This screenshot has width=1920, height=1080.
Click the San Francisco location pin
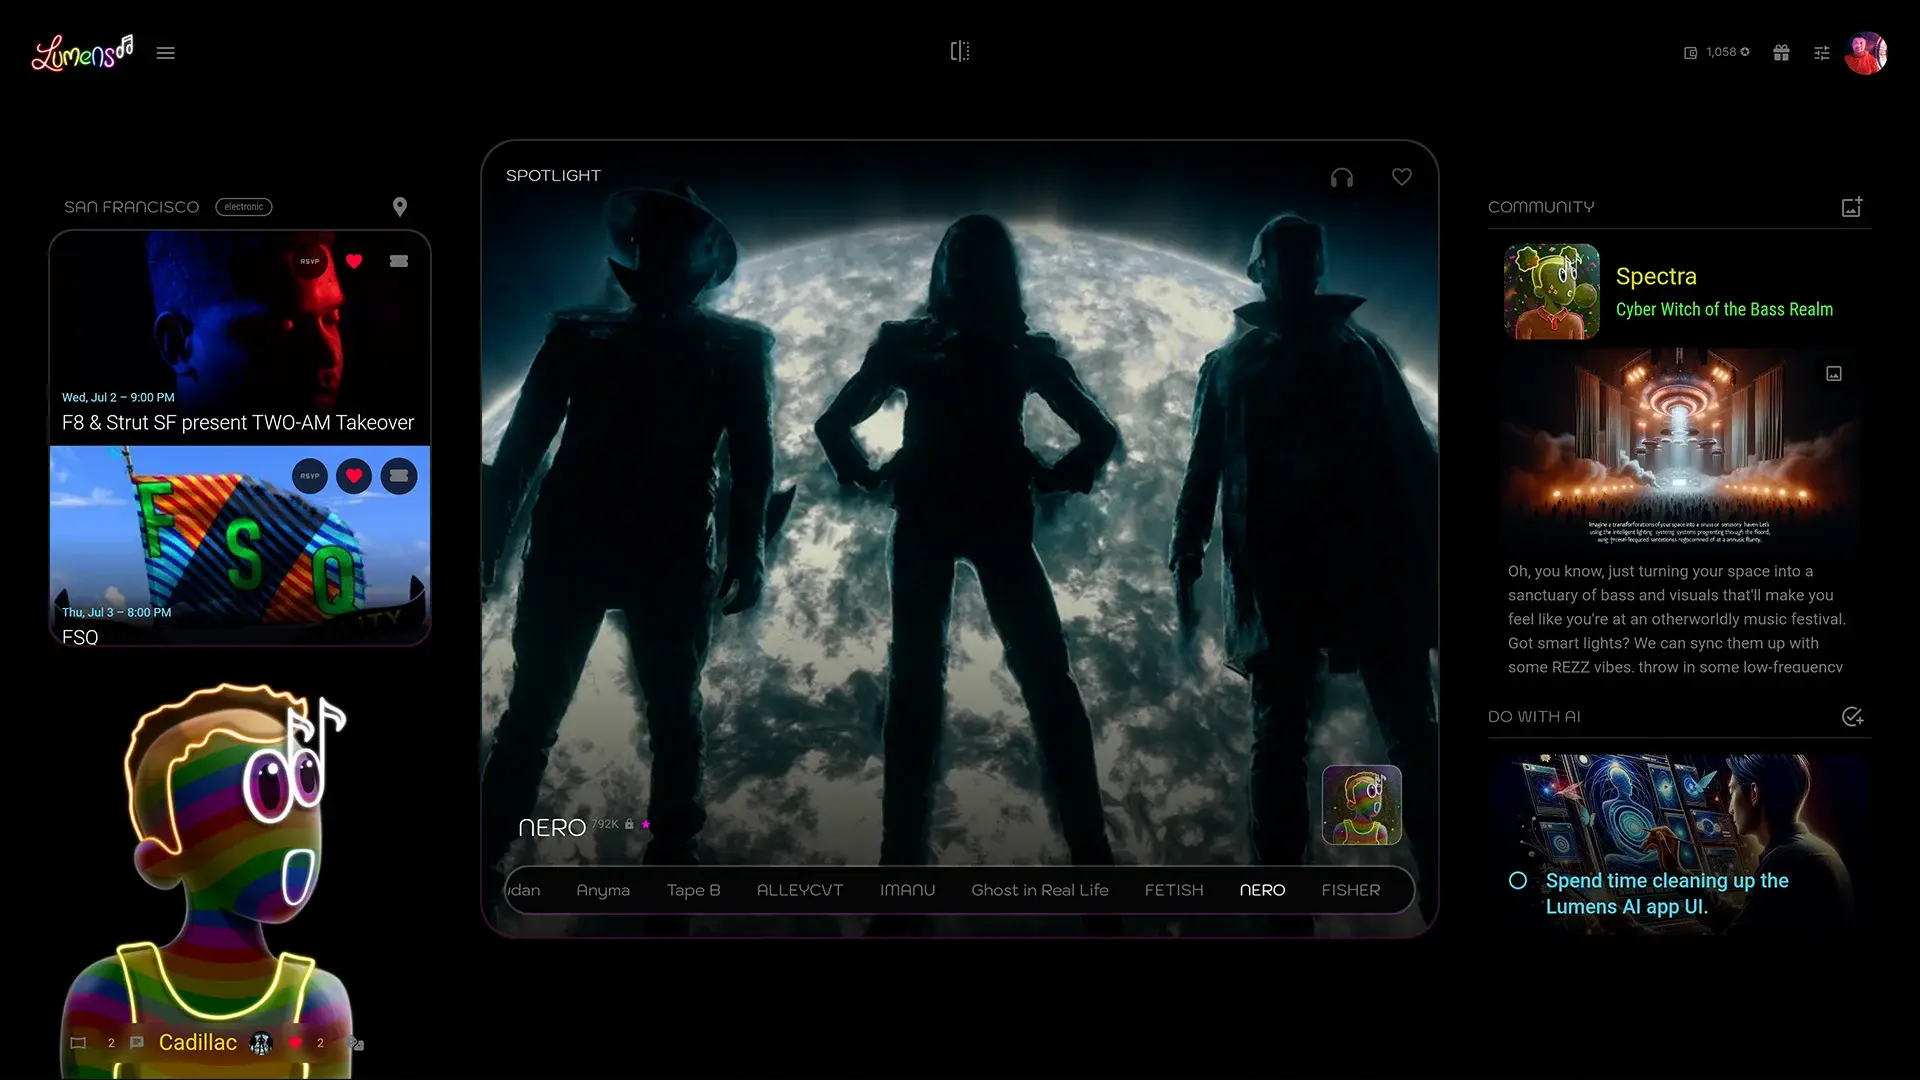point(399,207)
